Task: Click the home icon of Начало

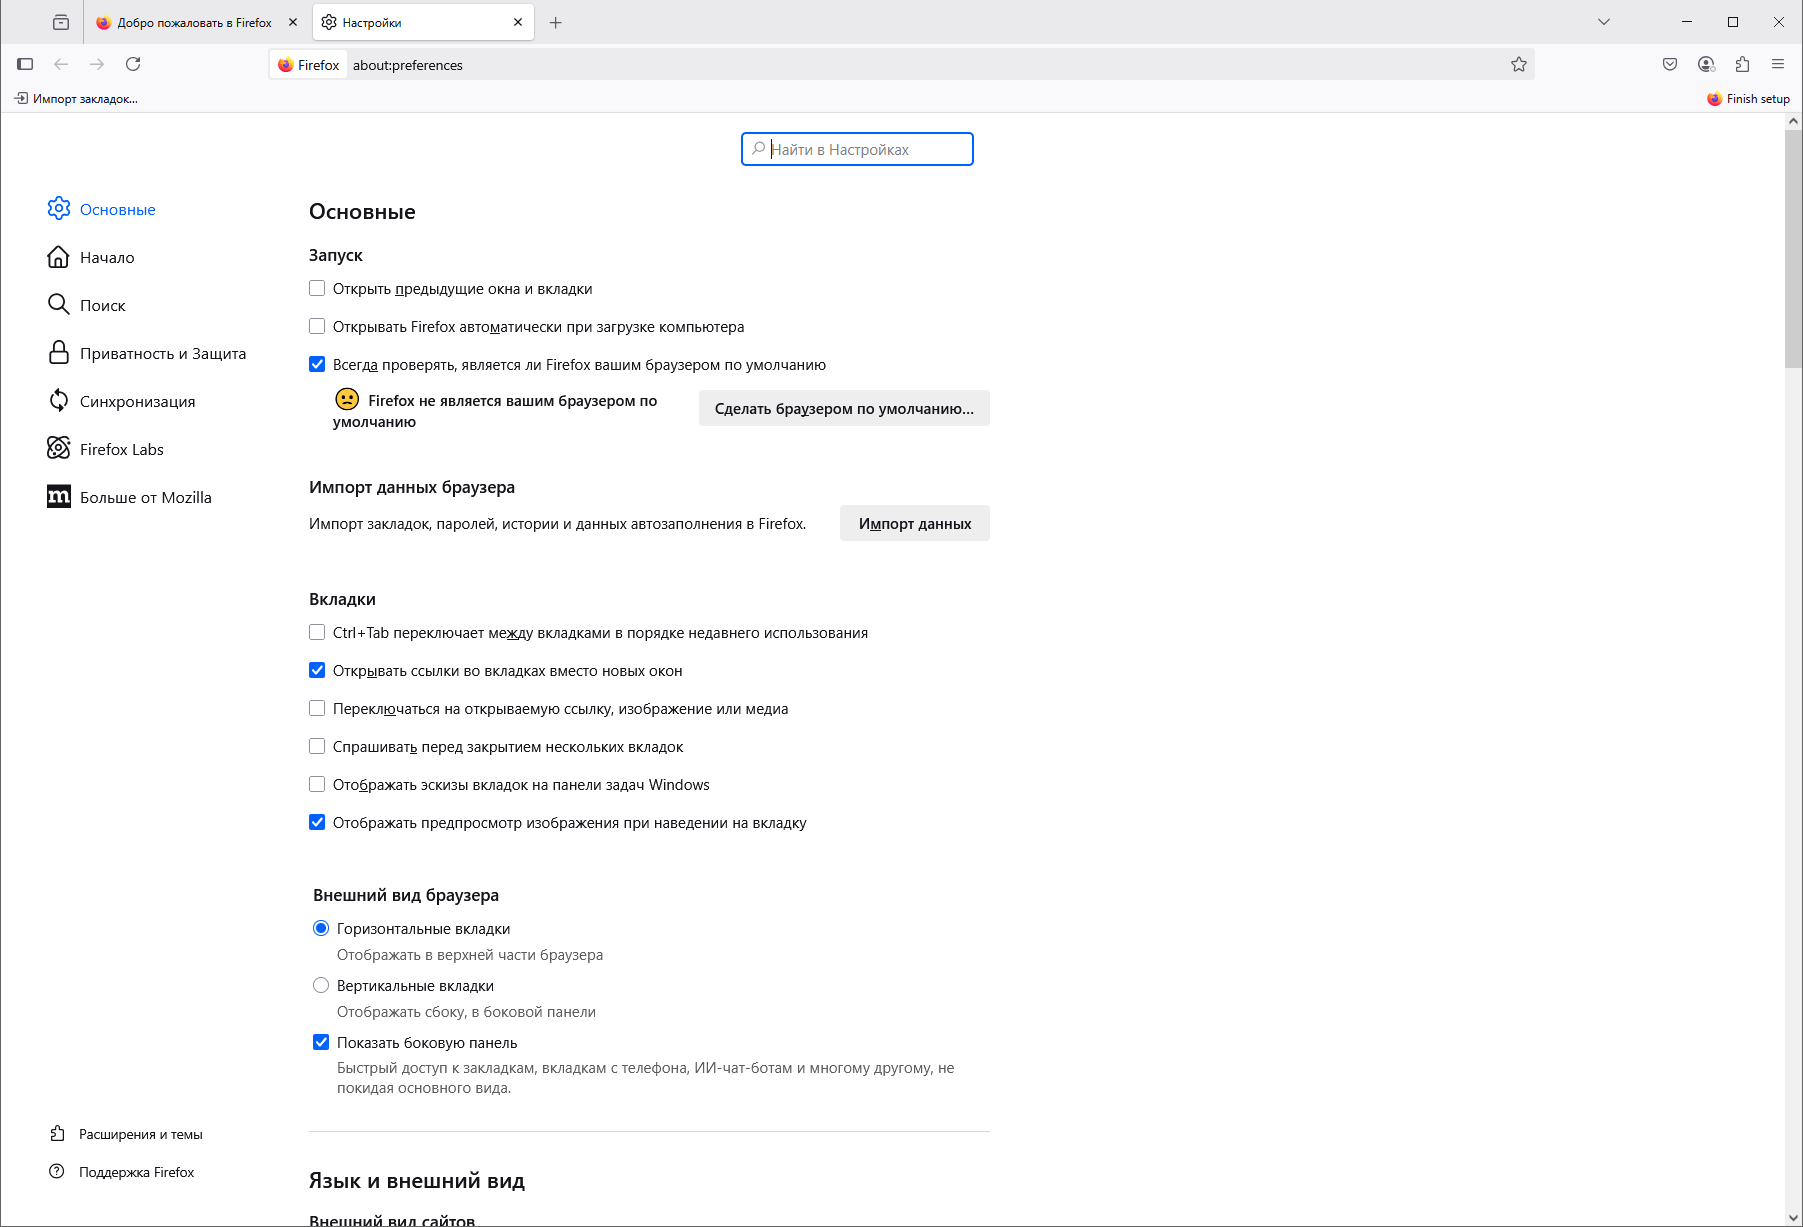Action: 59,257
